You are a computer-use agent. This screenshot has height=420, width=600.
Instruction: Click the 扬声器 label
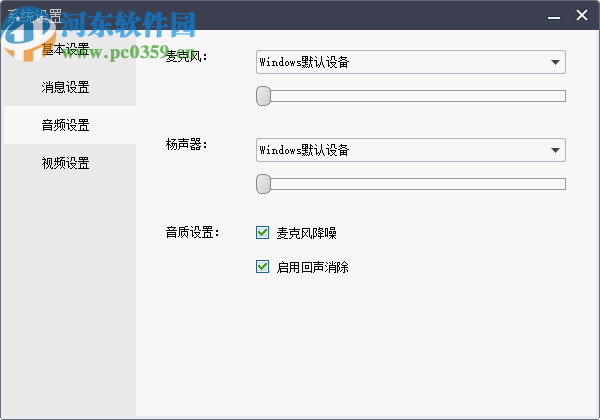(186, 144)
